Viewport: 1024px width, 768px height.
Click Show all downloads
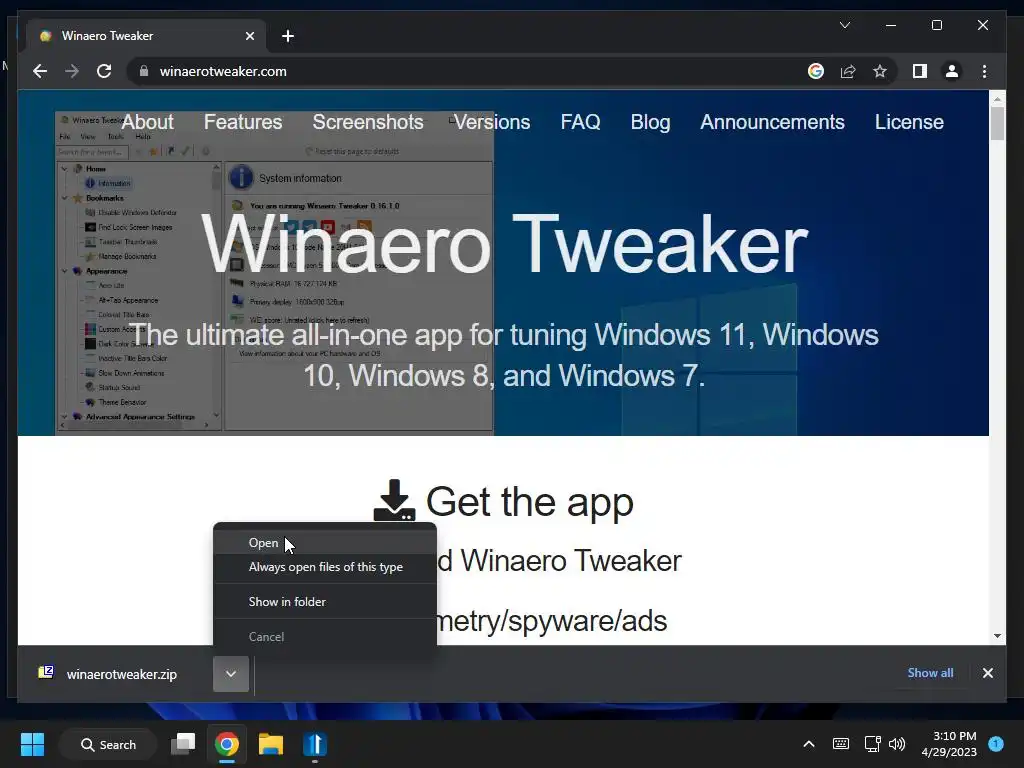[x=930, y=673]
